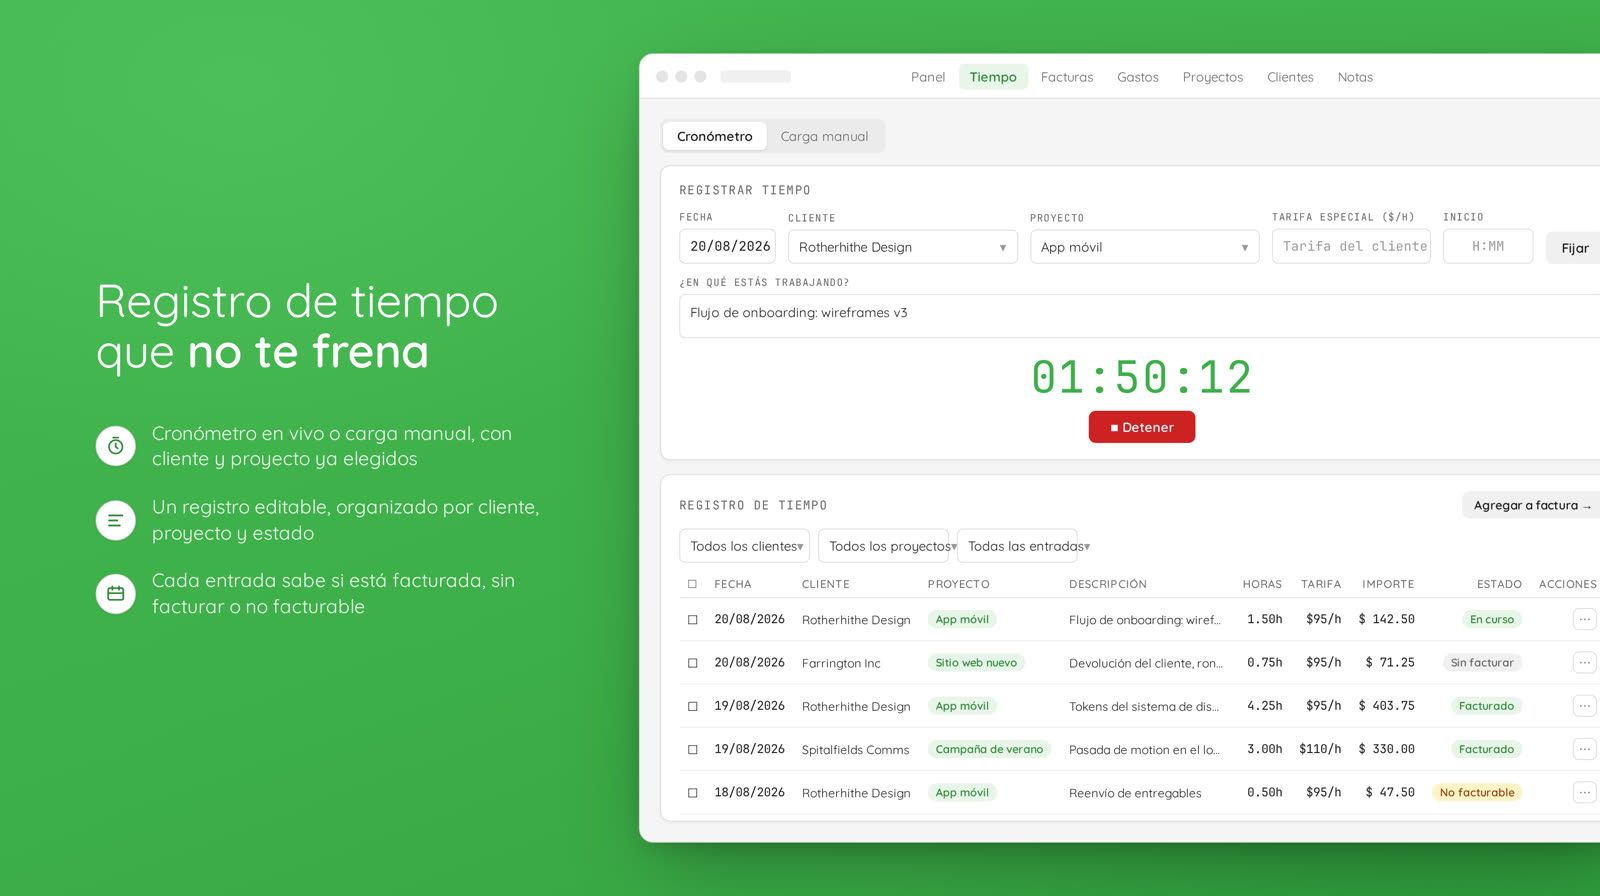Select the Tiempo tab
The height and width of the screenshot is (896, 1600).
(993, 77)
